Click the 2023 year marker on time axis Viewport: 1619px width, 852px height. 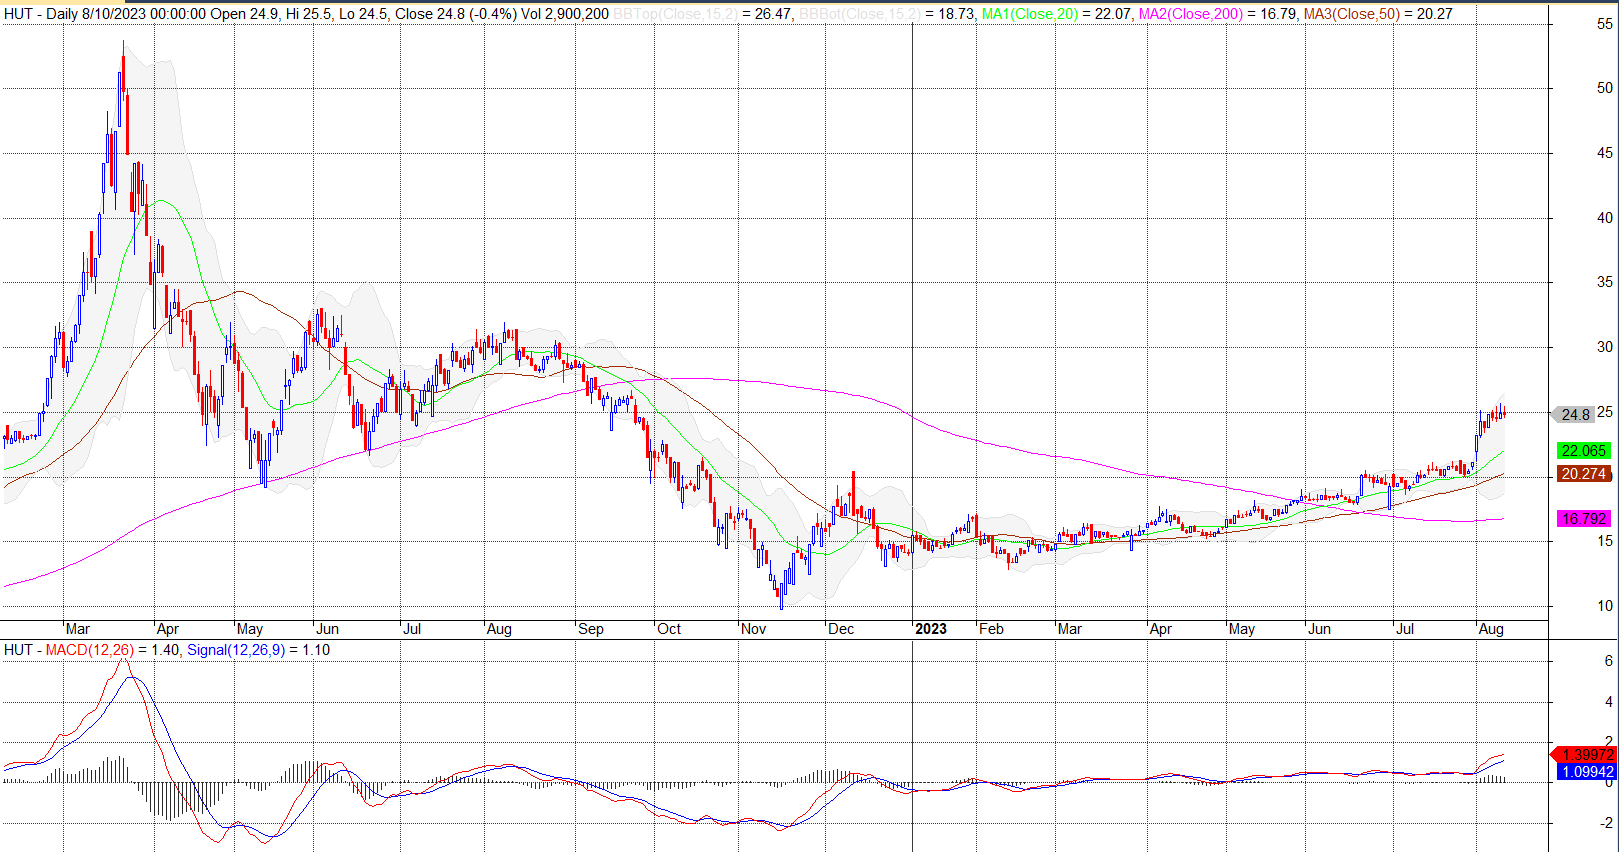930,629
